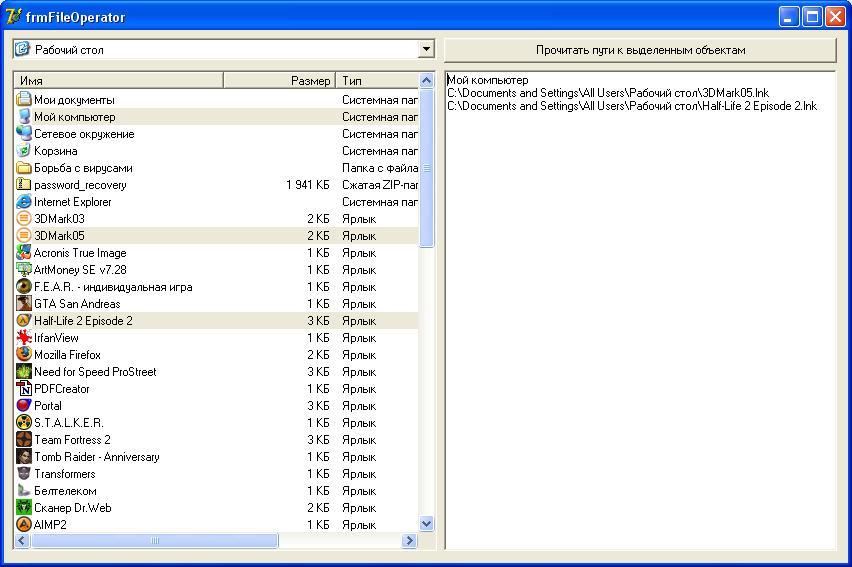Click the list's scroll up arrow
Screen dimensions: 852x567
[x=427, y=80]
